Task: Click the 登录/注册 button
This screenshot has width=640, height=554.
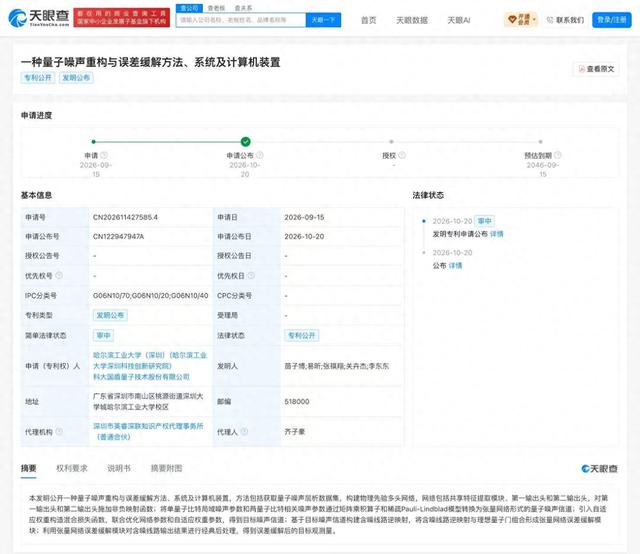Action: point(611,20)
